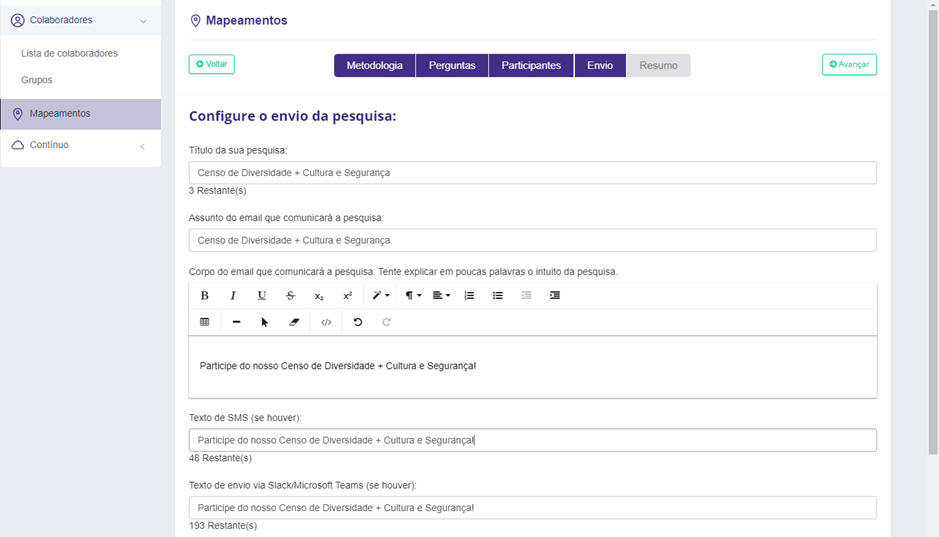The image size is (939, 537).
Task: Switch to the Perguntas step tab
Action: click(451, 65)
